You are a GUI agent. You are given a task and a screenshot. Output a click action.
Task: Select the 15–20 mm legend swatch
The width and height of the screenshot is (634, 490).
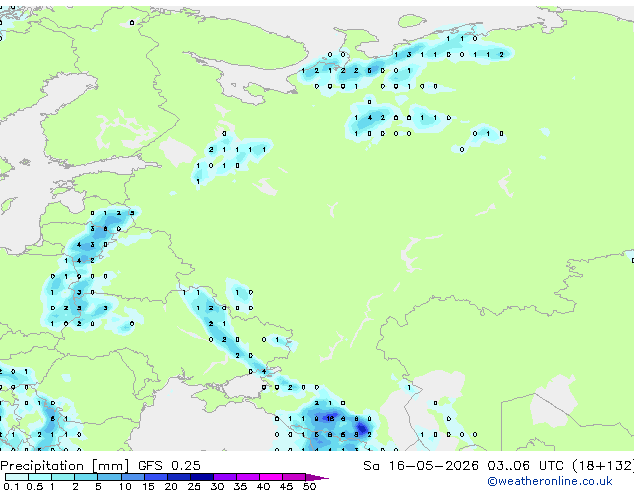pyautogui.click(x=156, y=477)
